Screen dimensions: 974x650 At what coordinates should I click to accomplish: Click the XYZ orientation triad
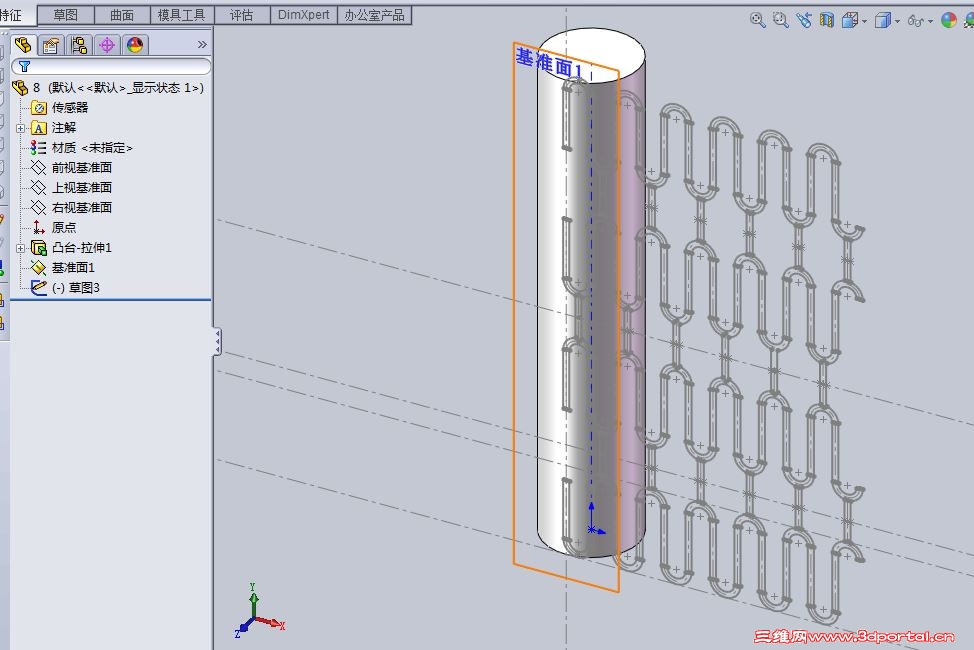pyautogui.click(x=259, y=611)
